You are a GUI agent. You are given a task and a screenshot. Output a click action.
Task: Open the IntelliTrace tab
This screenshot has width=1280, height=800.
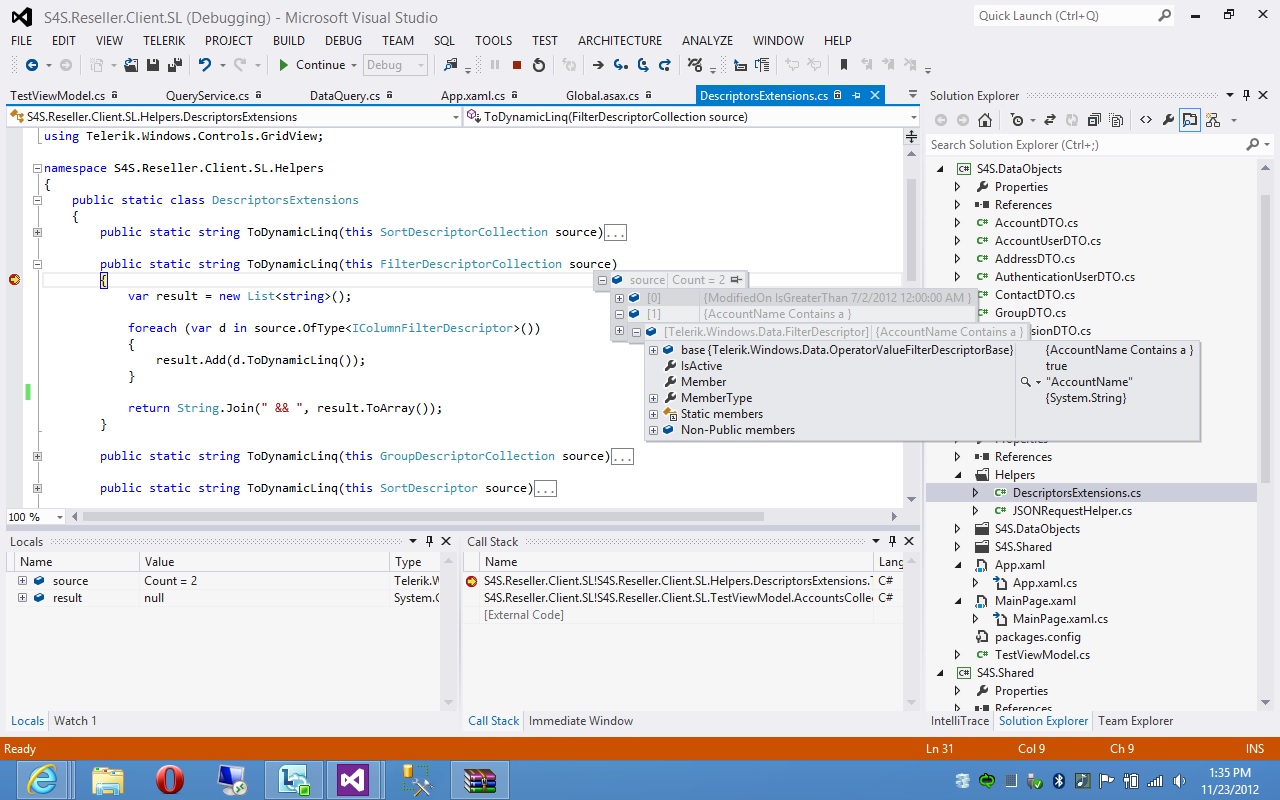coord(959,721)
